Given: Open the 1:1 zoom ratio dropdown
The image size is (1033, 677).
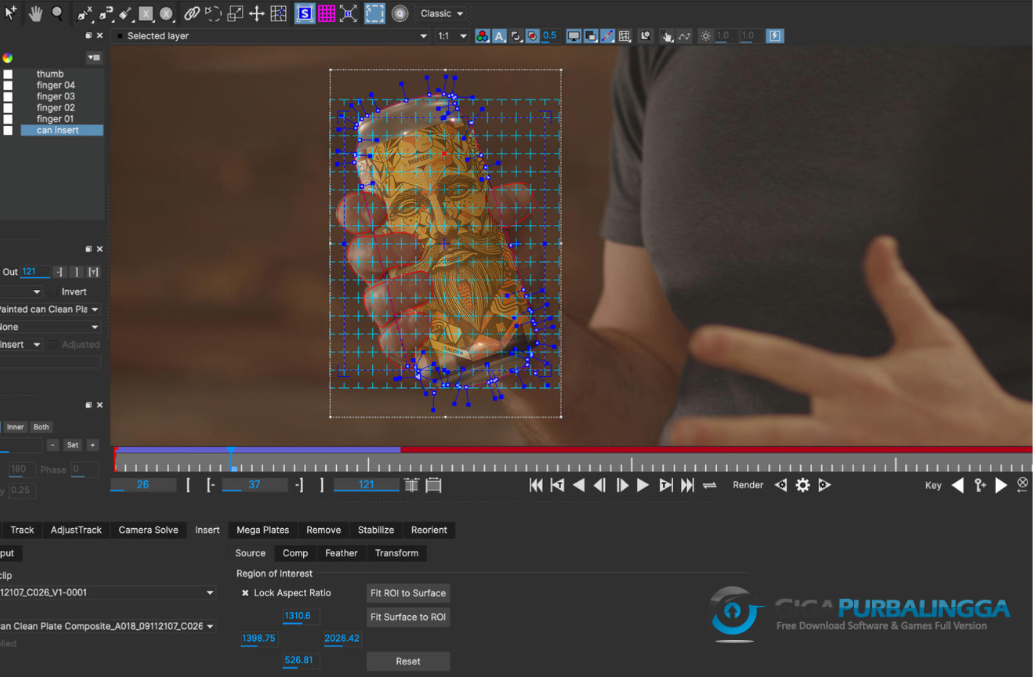Looking at the screenshot, I should coord(453,36).
